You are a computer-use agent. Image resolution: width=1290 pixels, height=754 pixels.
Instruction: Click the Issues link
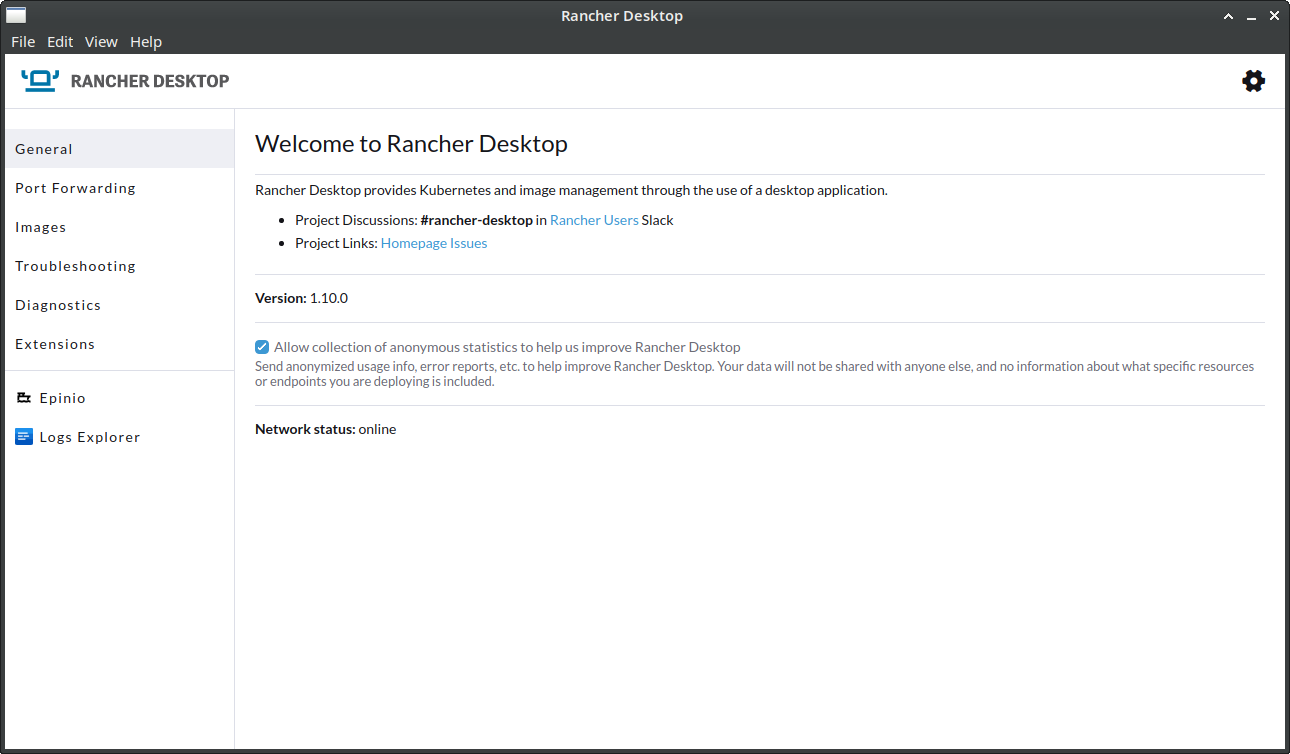pyautogui.click(x=468, y=242)
